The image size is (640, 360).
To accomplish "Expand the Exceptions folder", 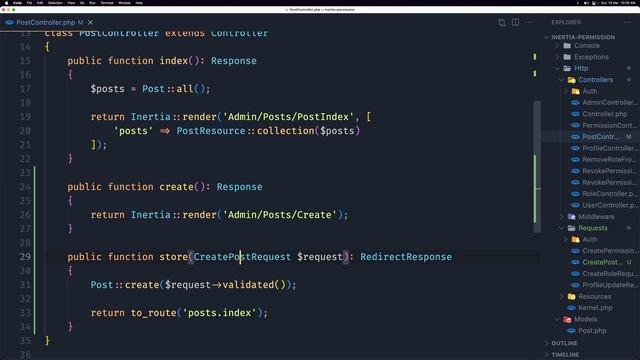I will tap(558, 57).
